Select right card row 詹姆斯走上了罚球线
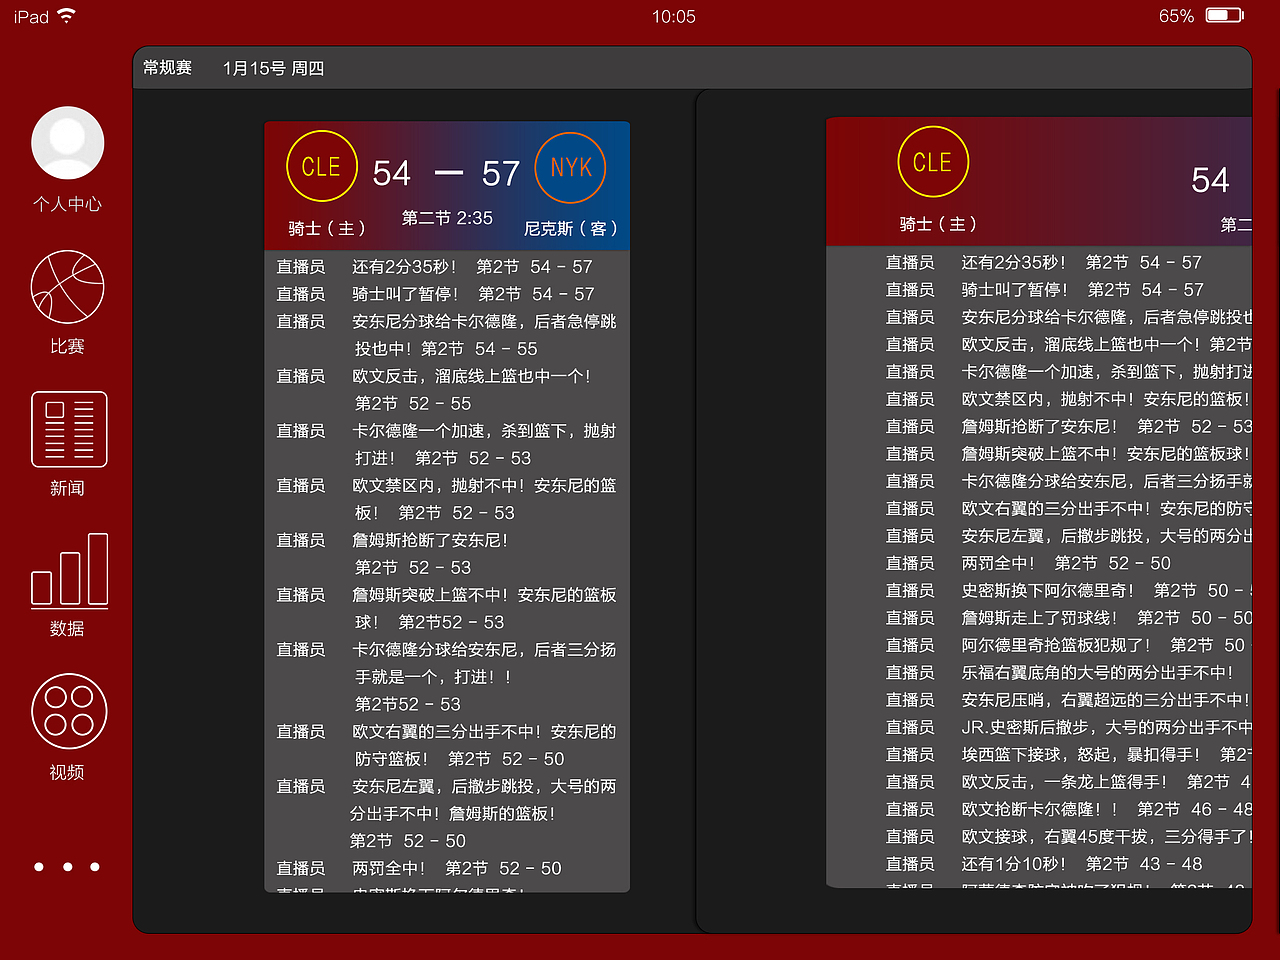 click(1068, 617)
